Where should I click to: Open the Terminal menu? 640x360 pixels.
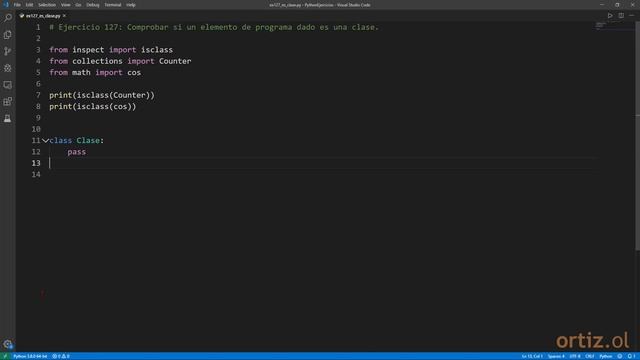113,5
